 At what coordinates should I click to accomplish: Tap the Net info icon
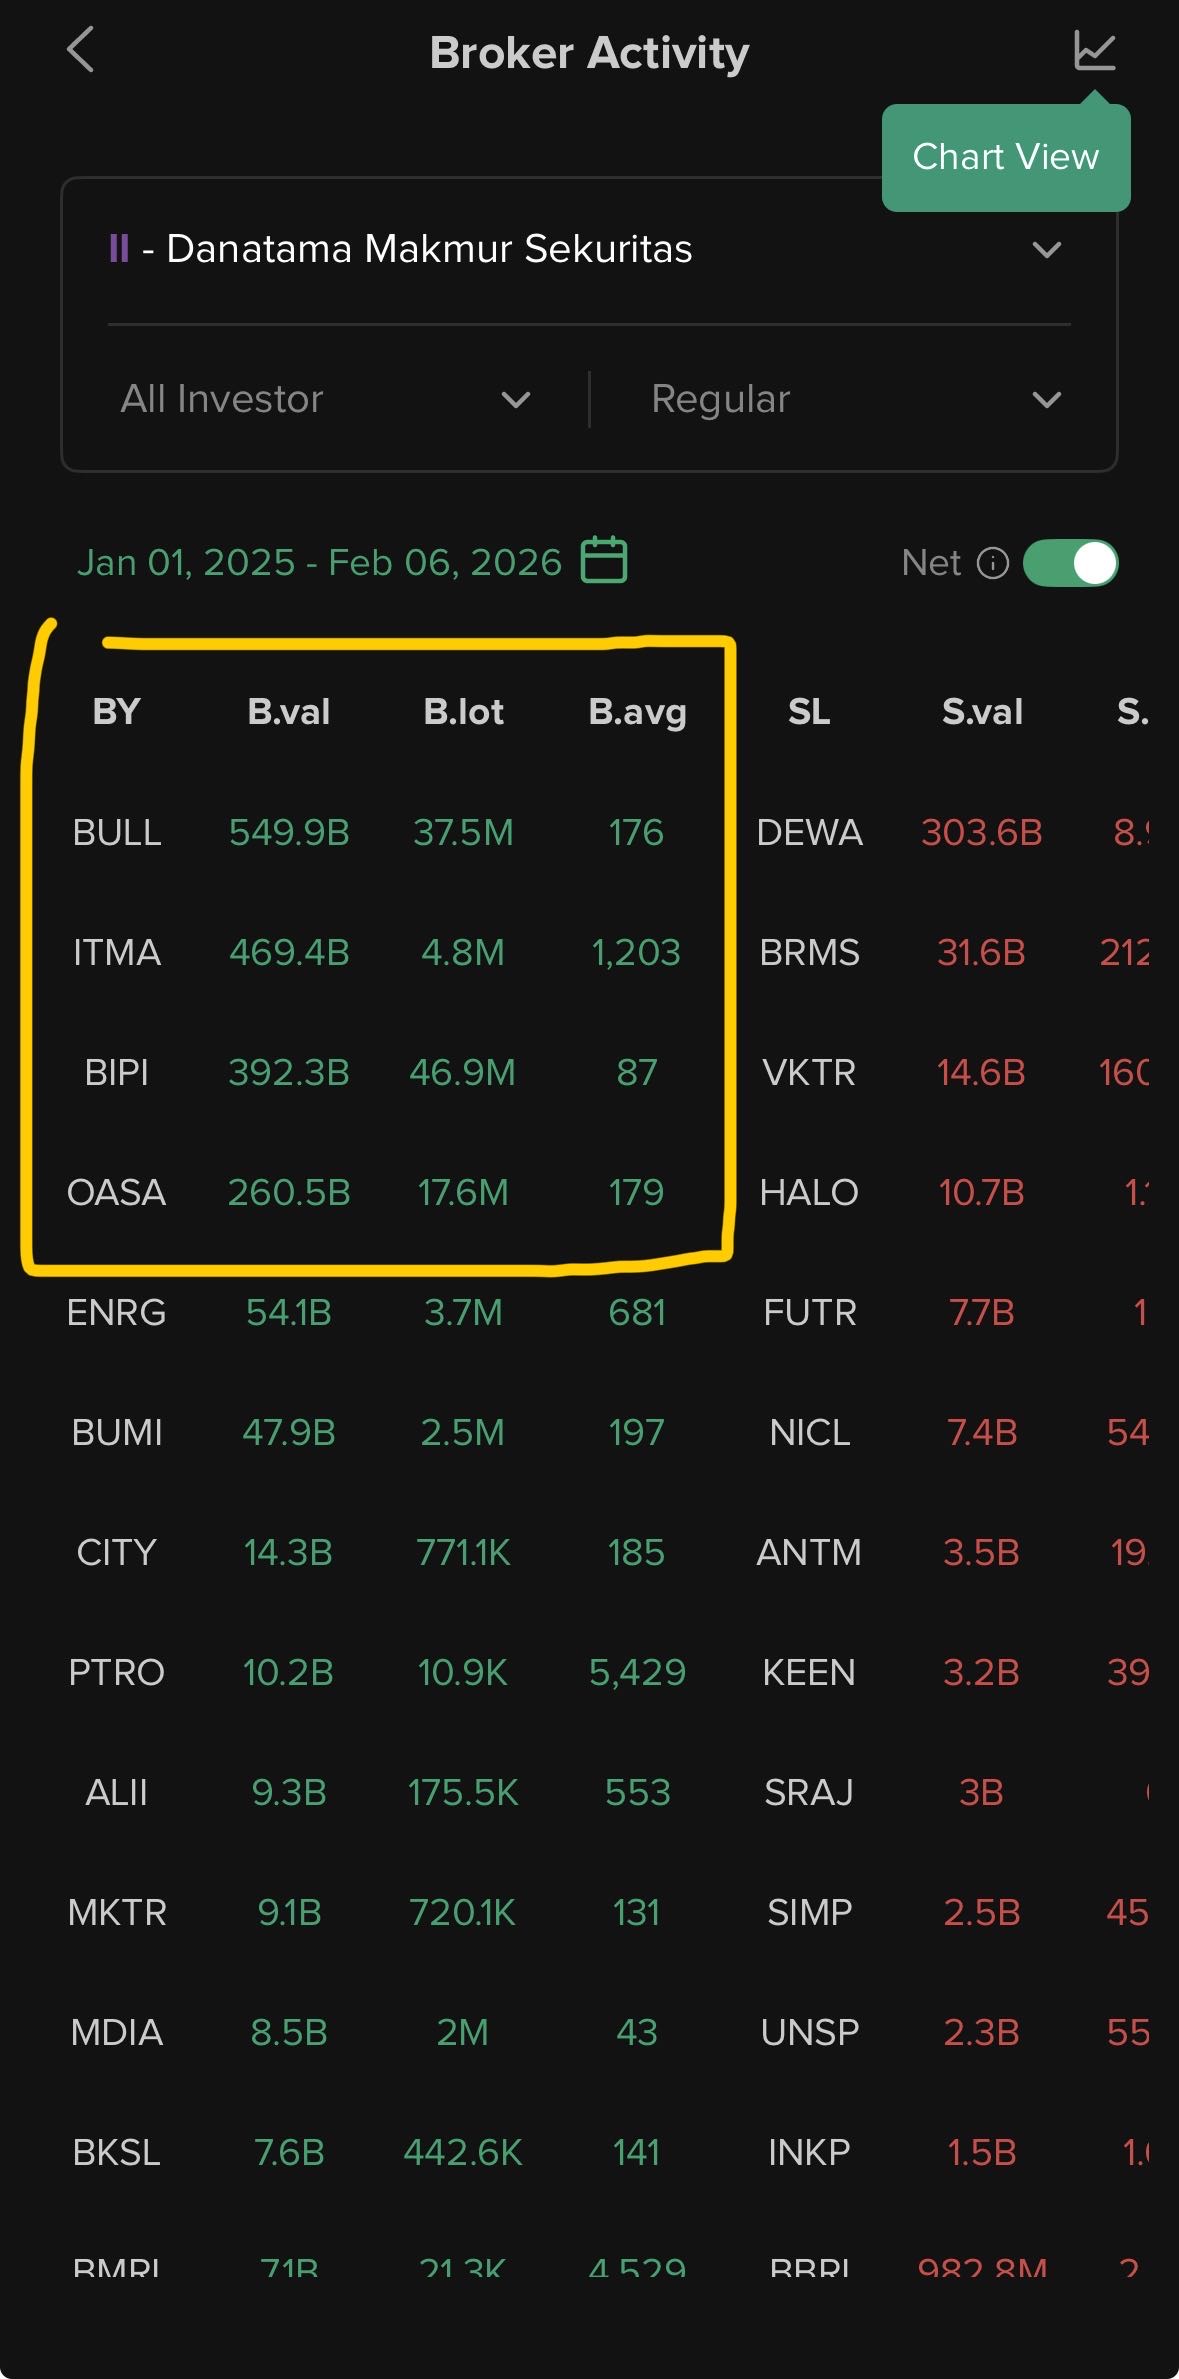992,563
